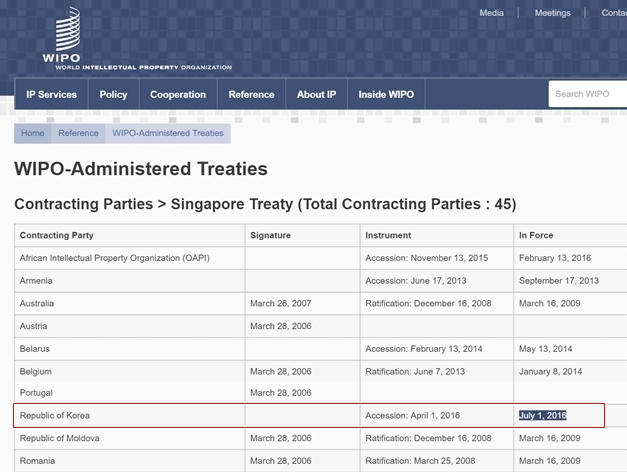Open the Cooperation menu

pyautogui.click(x=178, y=94)
